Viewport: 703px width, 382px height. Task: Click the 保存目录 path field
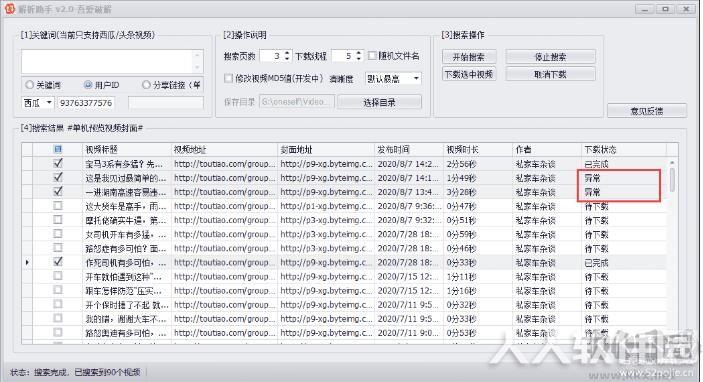click(296, 102)
